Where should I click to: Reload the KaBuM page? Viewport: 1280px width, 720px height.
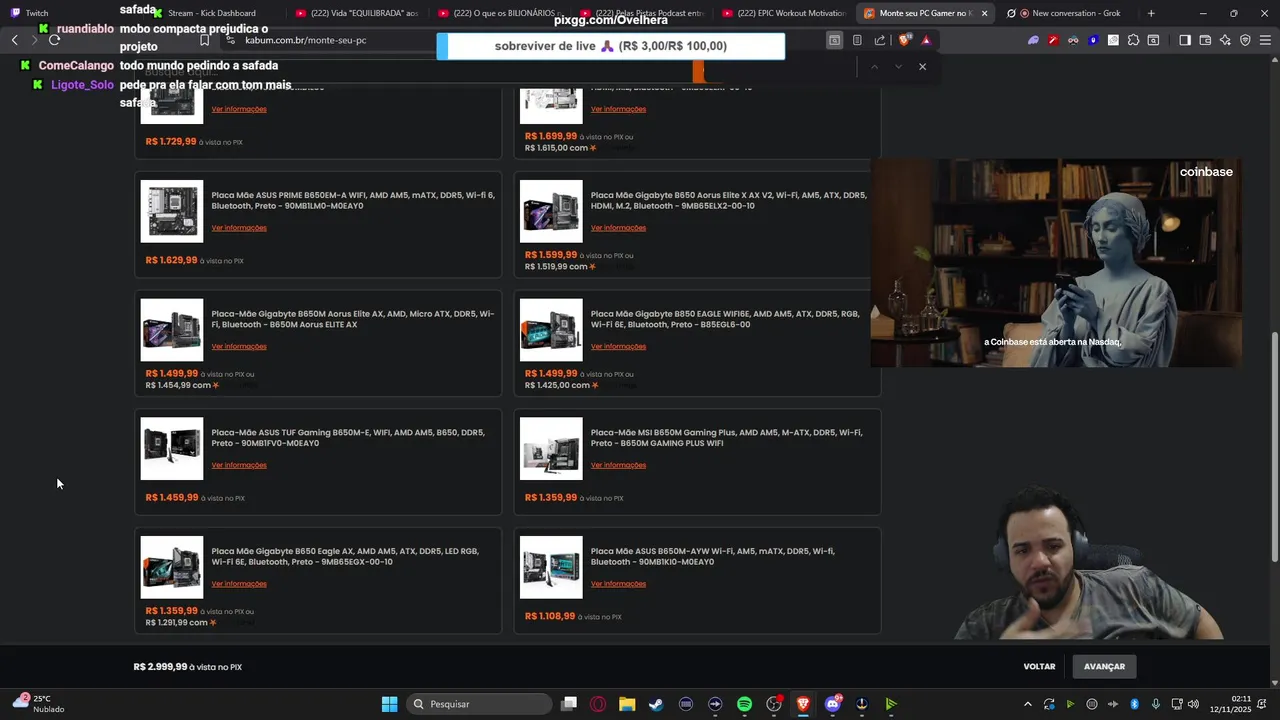click(x=54, y=40)
